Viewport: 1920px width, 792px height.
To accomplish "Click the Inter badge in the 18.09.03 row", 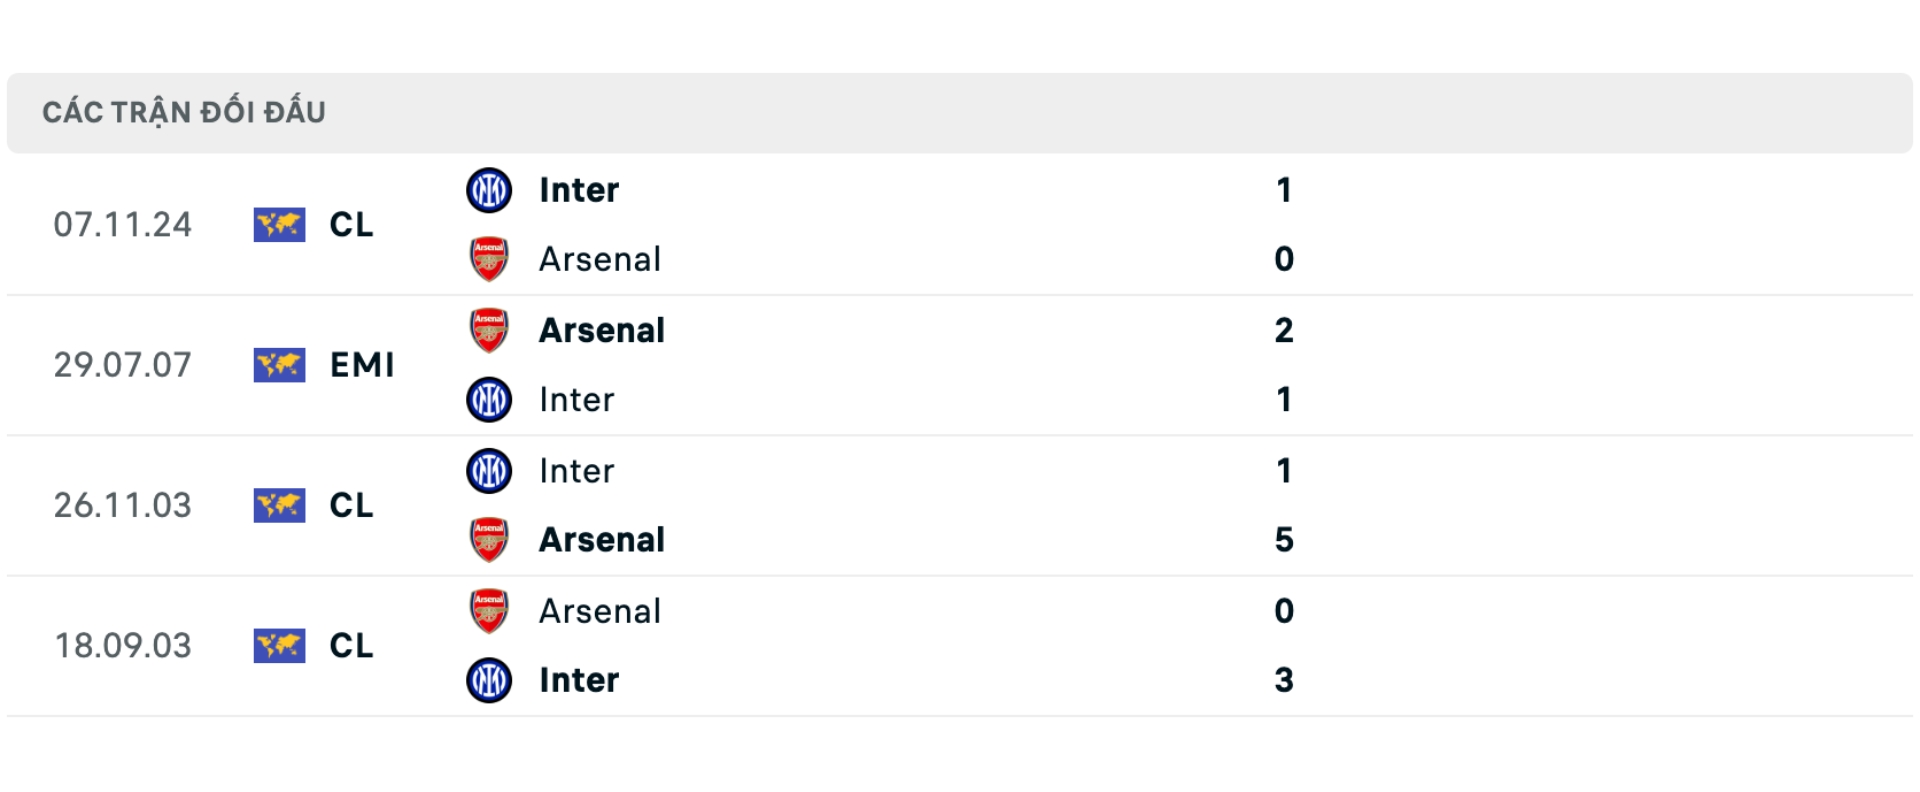I will pos(488,680).
